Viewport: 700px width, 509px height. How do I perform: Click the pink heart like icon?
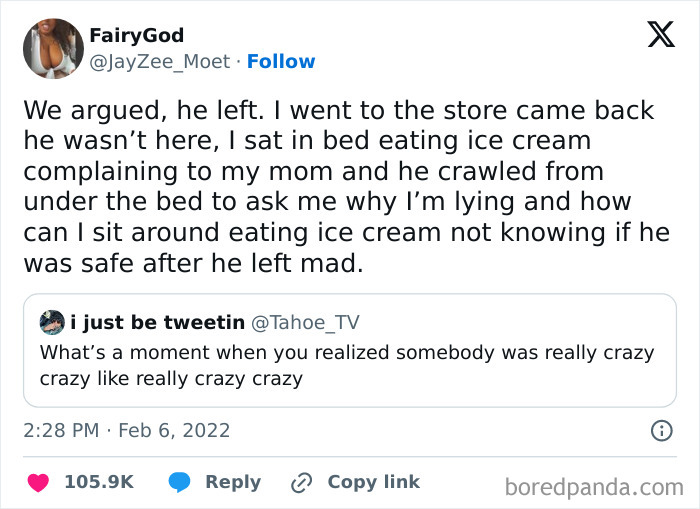(39, 482)
